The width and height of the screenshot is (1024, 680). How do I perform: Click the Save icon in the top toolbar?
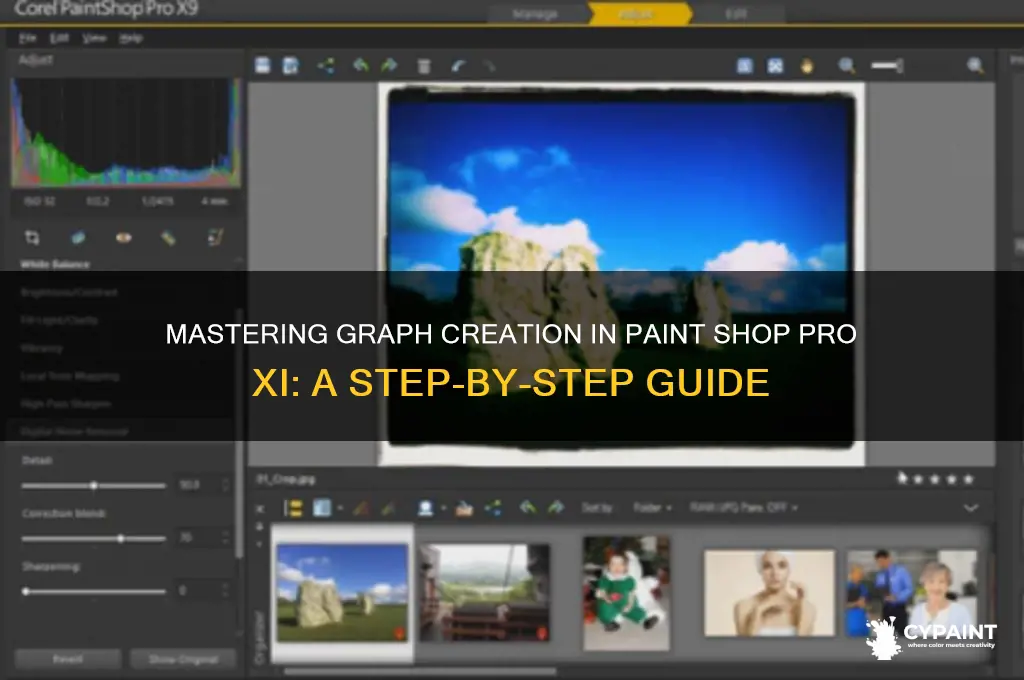[x=263, y=65]
